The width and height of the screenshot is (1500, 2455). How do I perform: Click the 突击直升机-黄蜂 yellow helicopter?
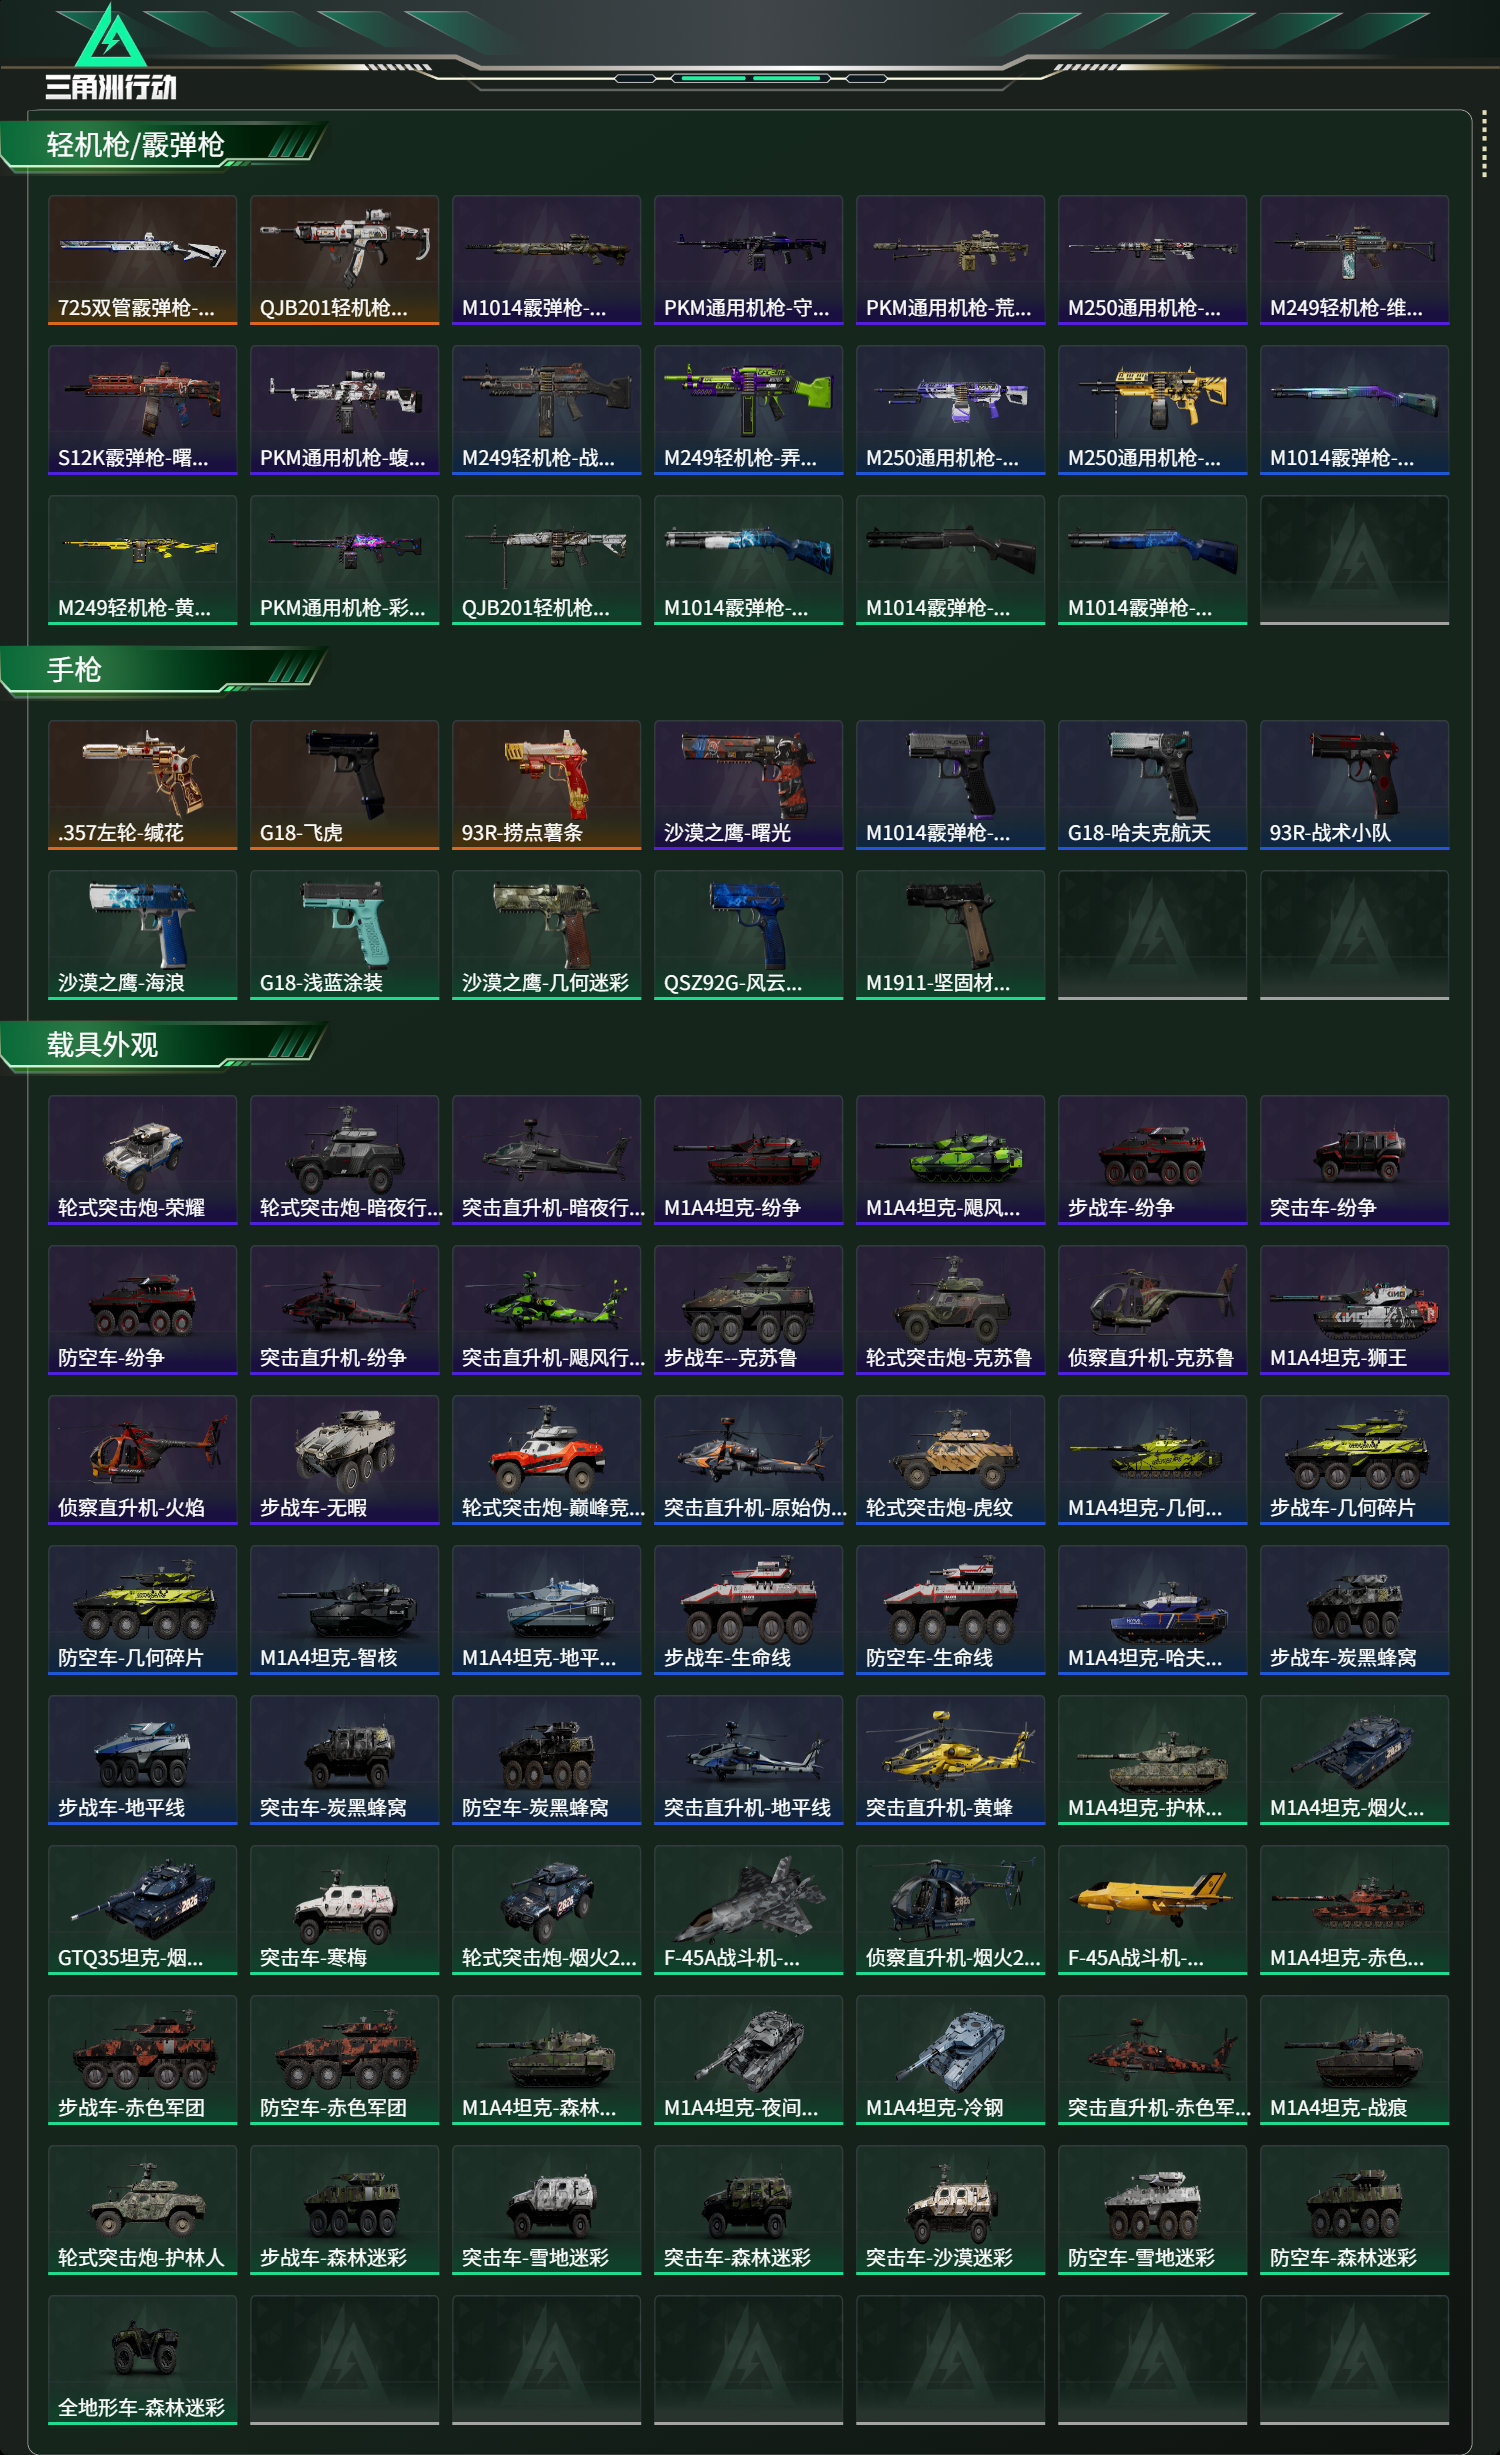tap(951, 1760)
